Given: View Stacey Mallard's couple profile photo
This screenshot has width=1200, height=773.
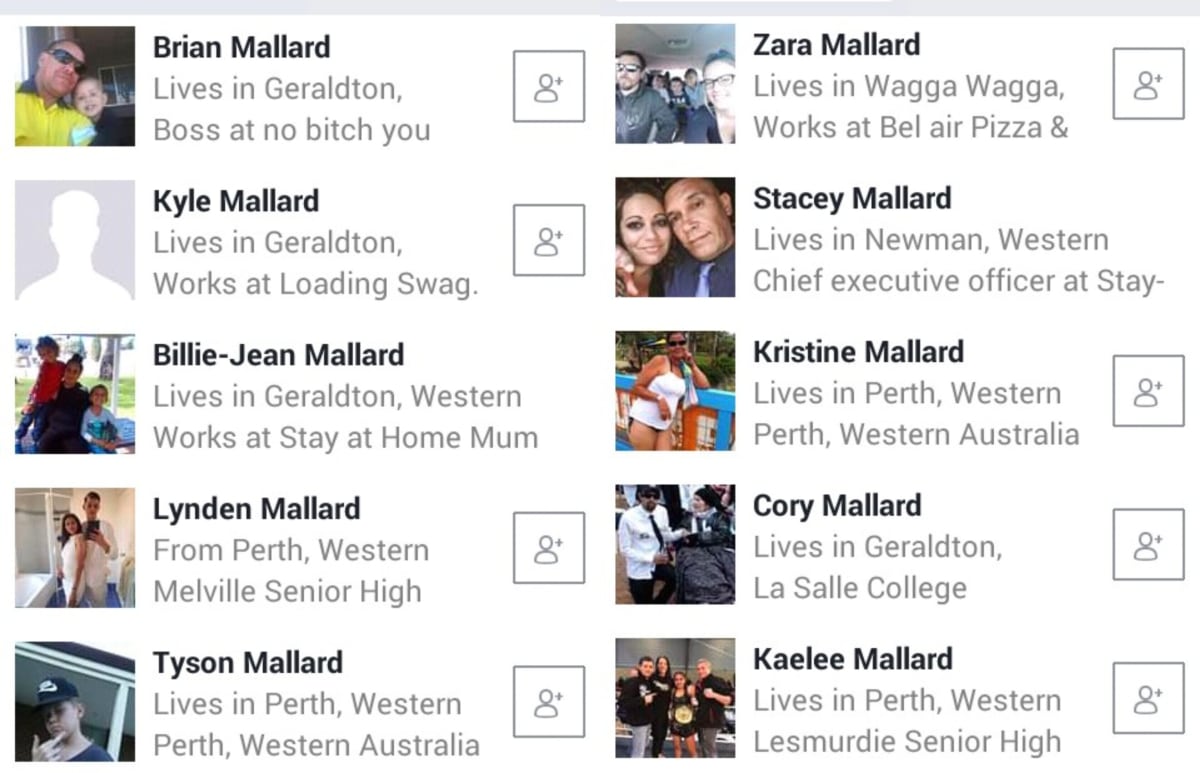Looking at the screenshot, I should click(x=675, y=238).
